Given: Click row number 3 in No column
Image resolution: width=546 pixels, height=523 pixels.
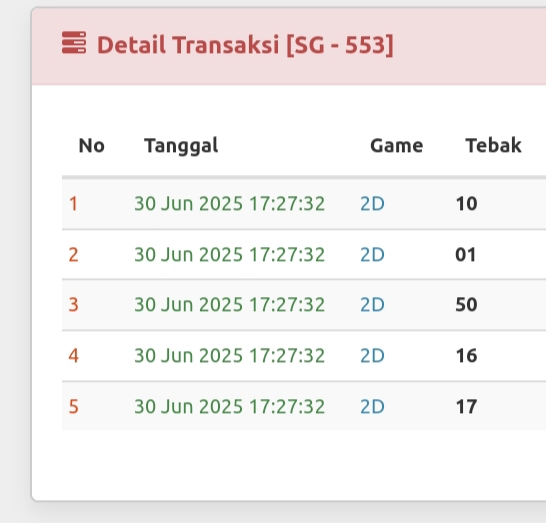Looking at the screenshot, I should pyautogui.click(x=73, y=305).
